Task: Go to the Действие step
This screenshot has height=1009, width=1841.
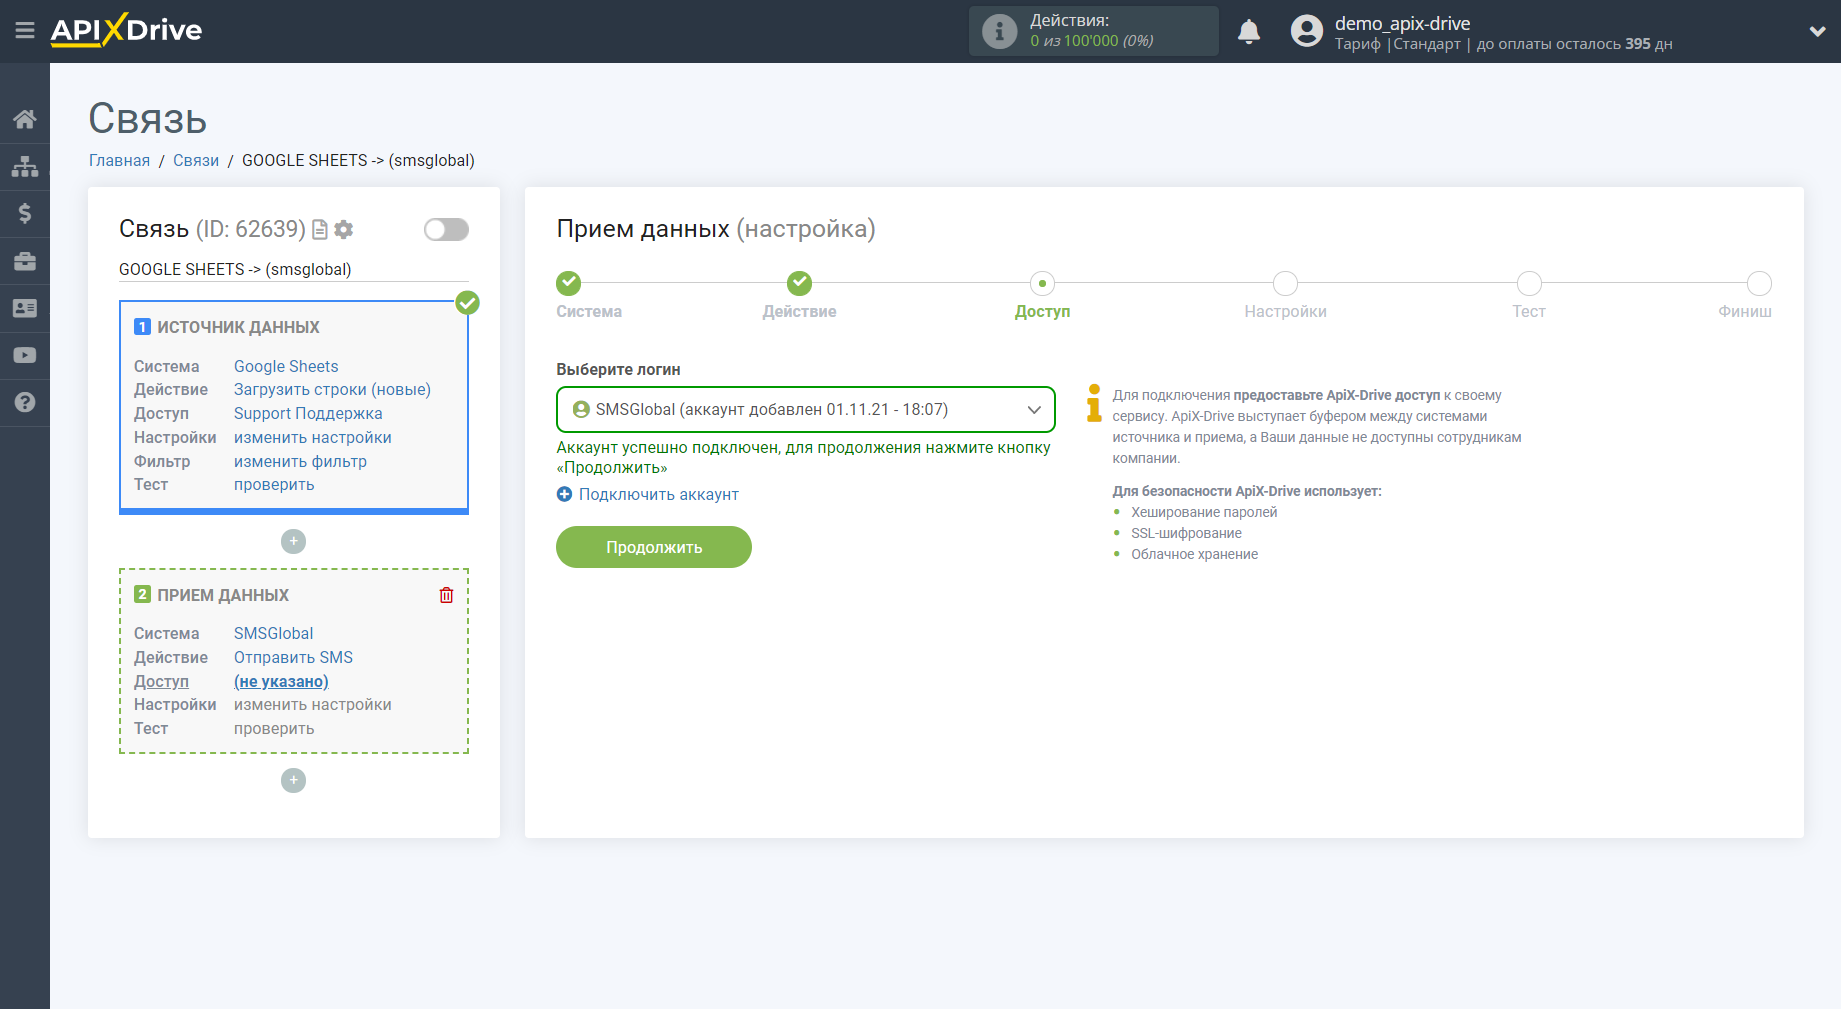Action: (x=799, y=284)
